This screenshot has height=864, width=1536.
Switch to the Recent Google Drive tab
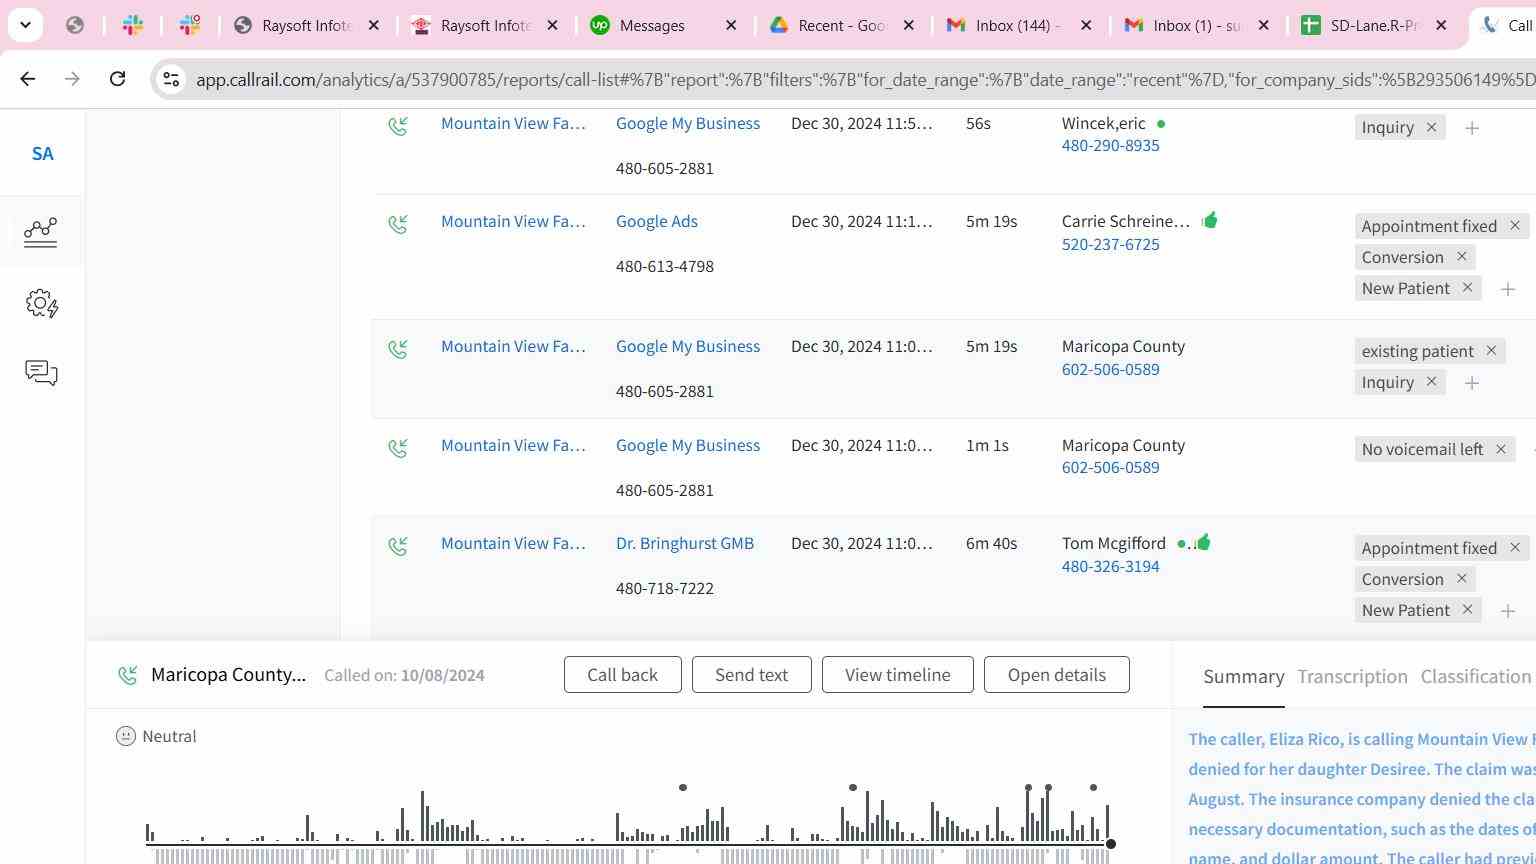(840, 26)
